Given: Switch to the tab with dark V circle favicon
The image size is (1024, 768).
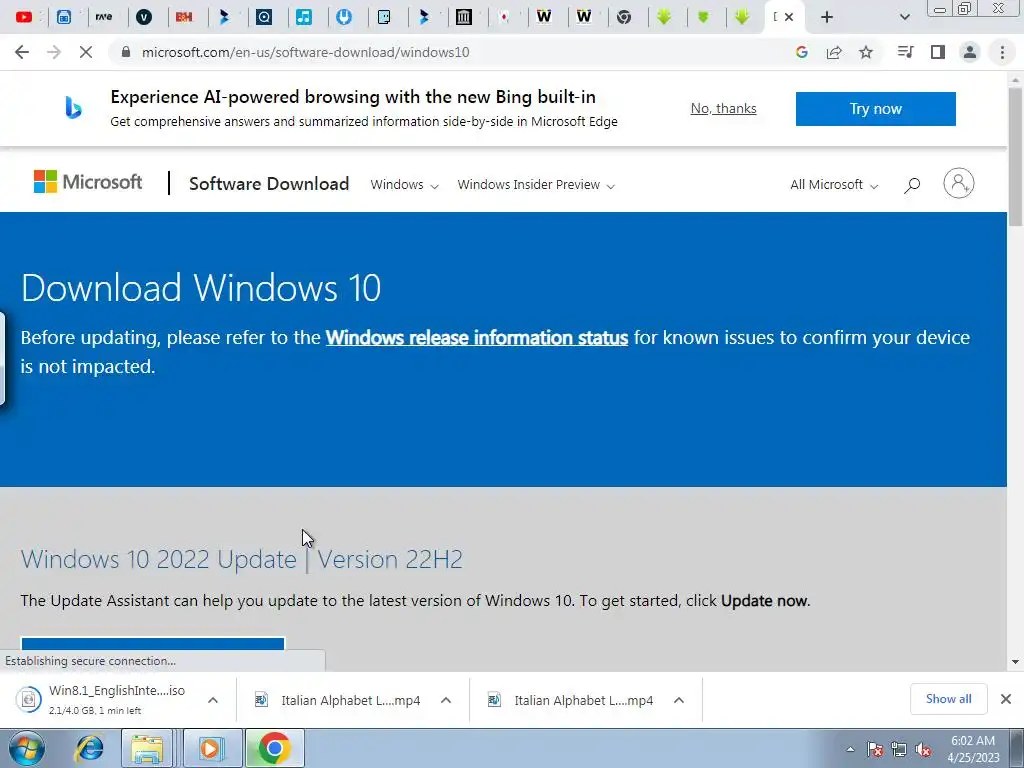Looking at the screenshot, I should 144,17.
